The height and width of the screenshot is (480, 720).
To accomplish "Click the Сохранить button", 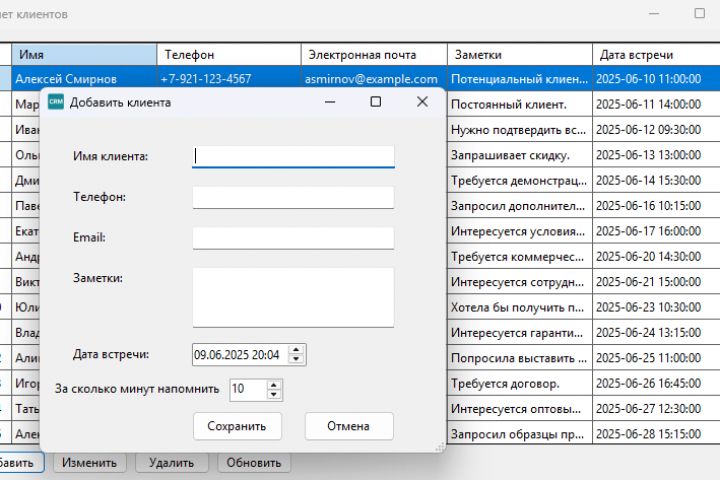I will pos(237,426).
